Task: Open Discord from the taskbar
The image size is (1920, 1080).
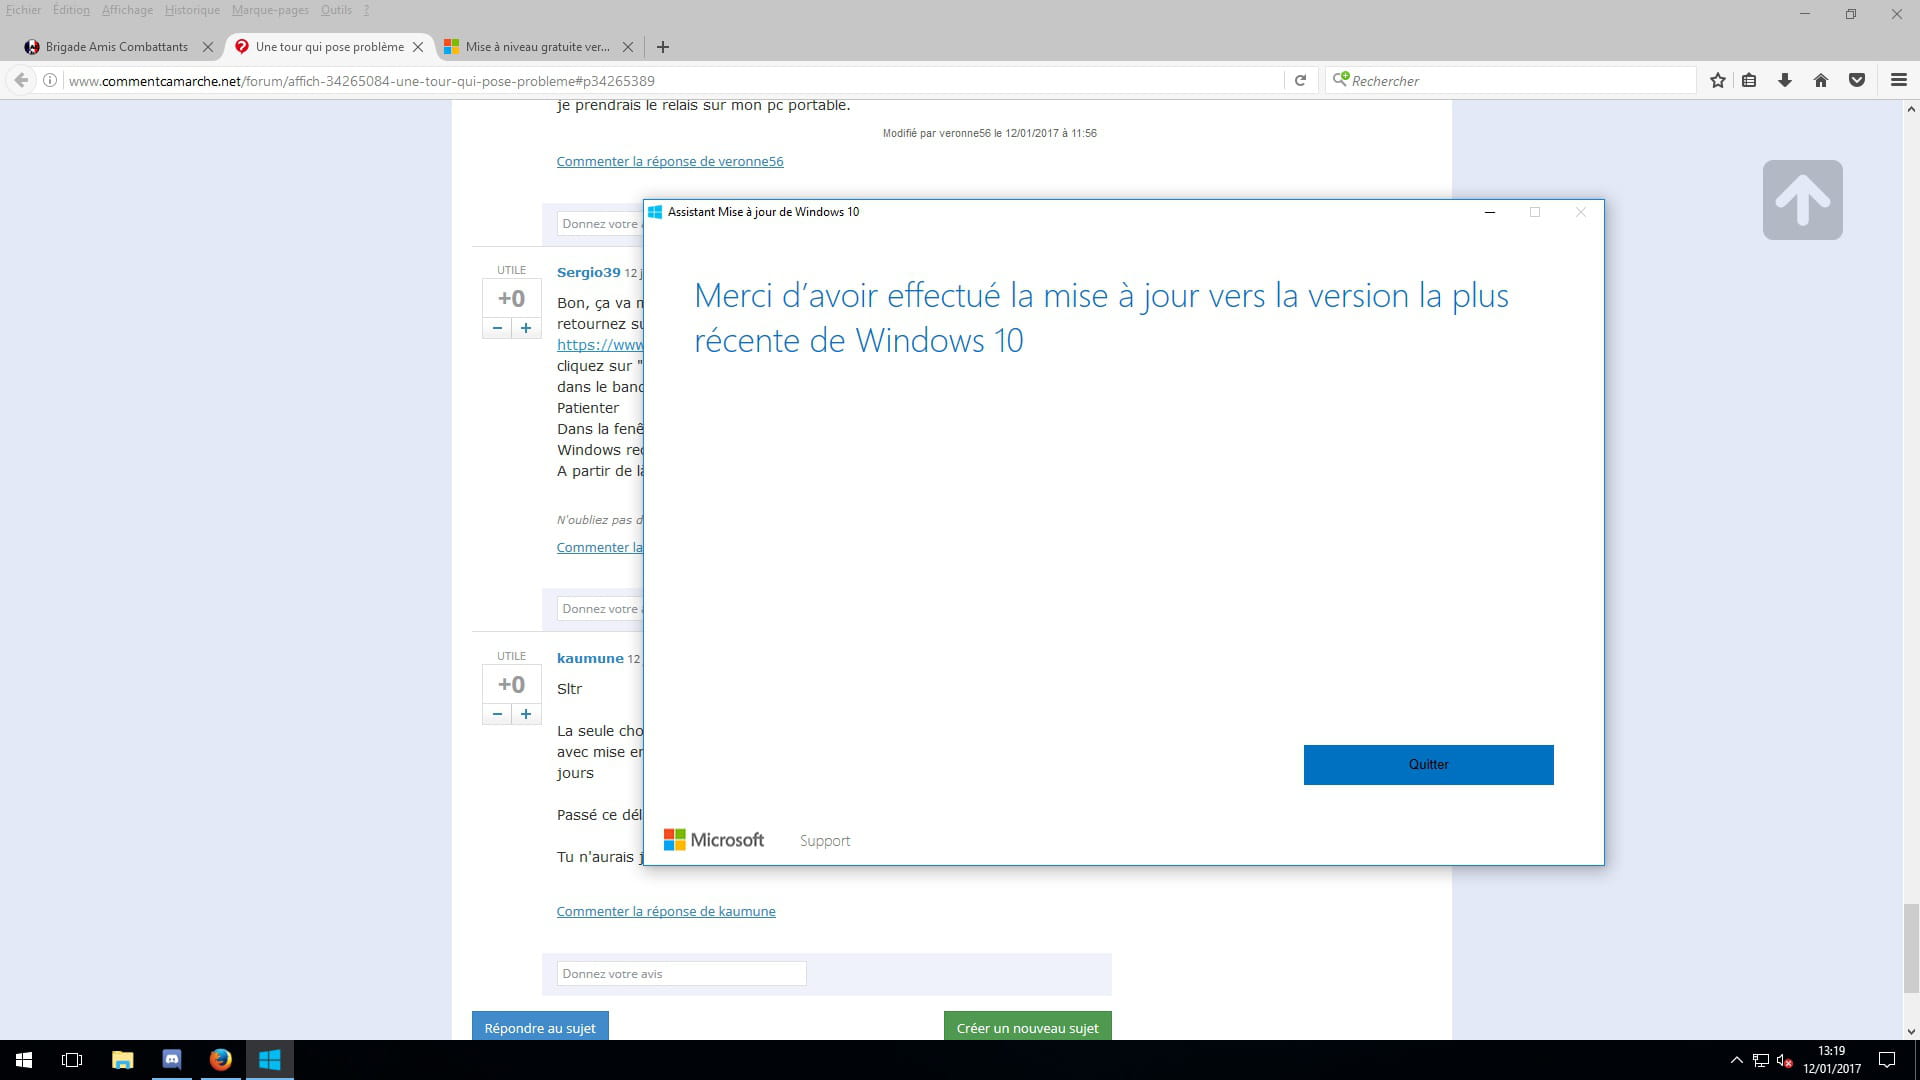Action: pos(171,1060)
